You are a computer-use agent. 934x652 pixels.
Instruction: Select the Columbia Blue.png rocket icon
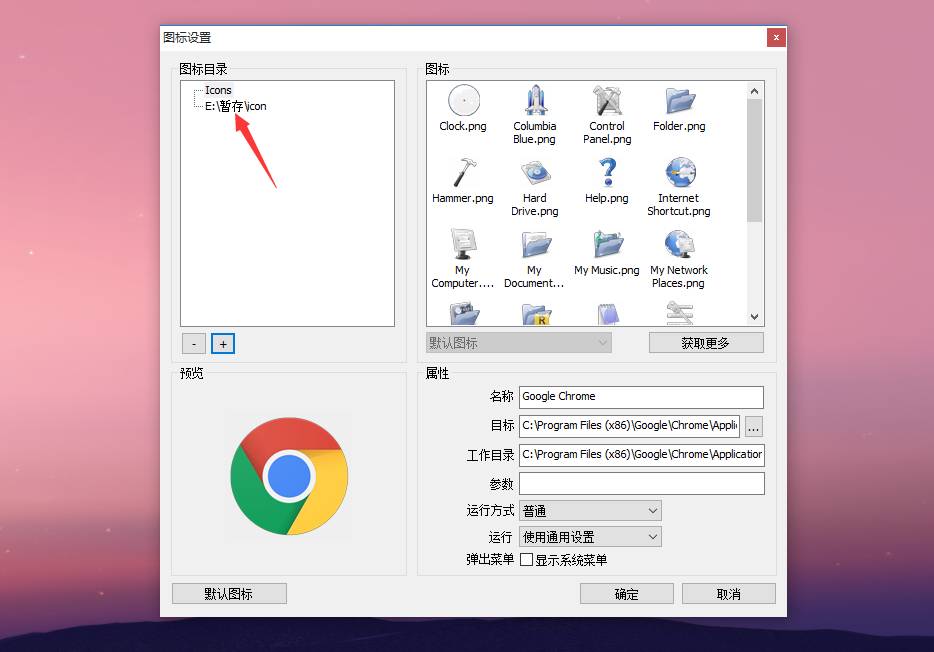point(534,100)
